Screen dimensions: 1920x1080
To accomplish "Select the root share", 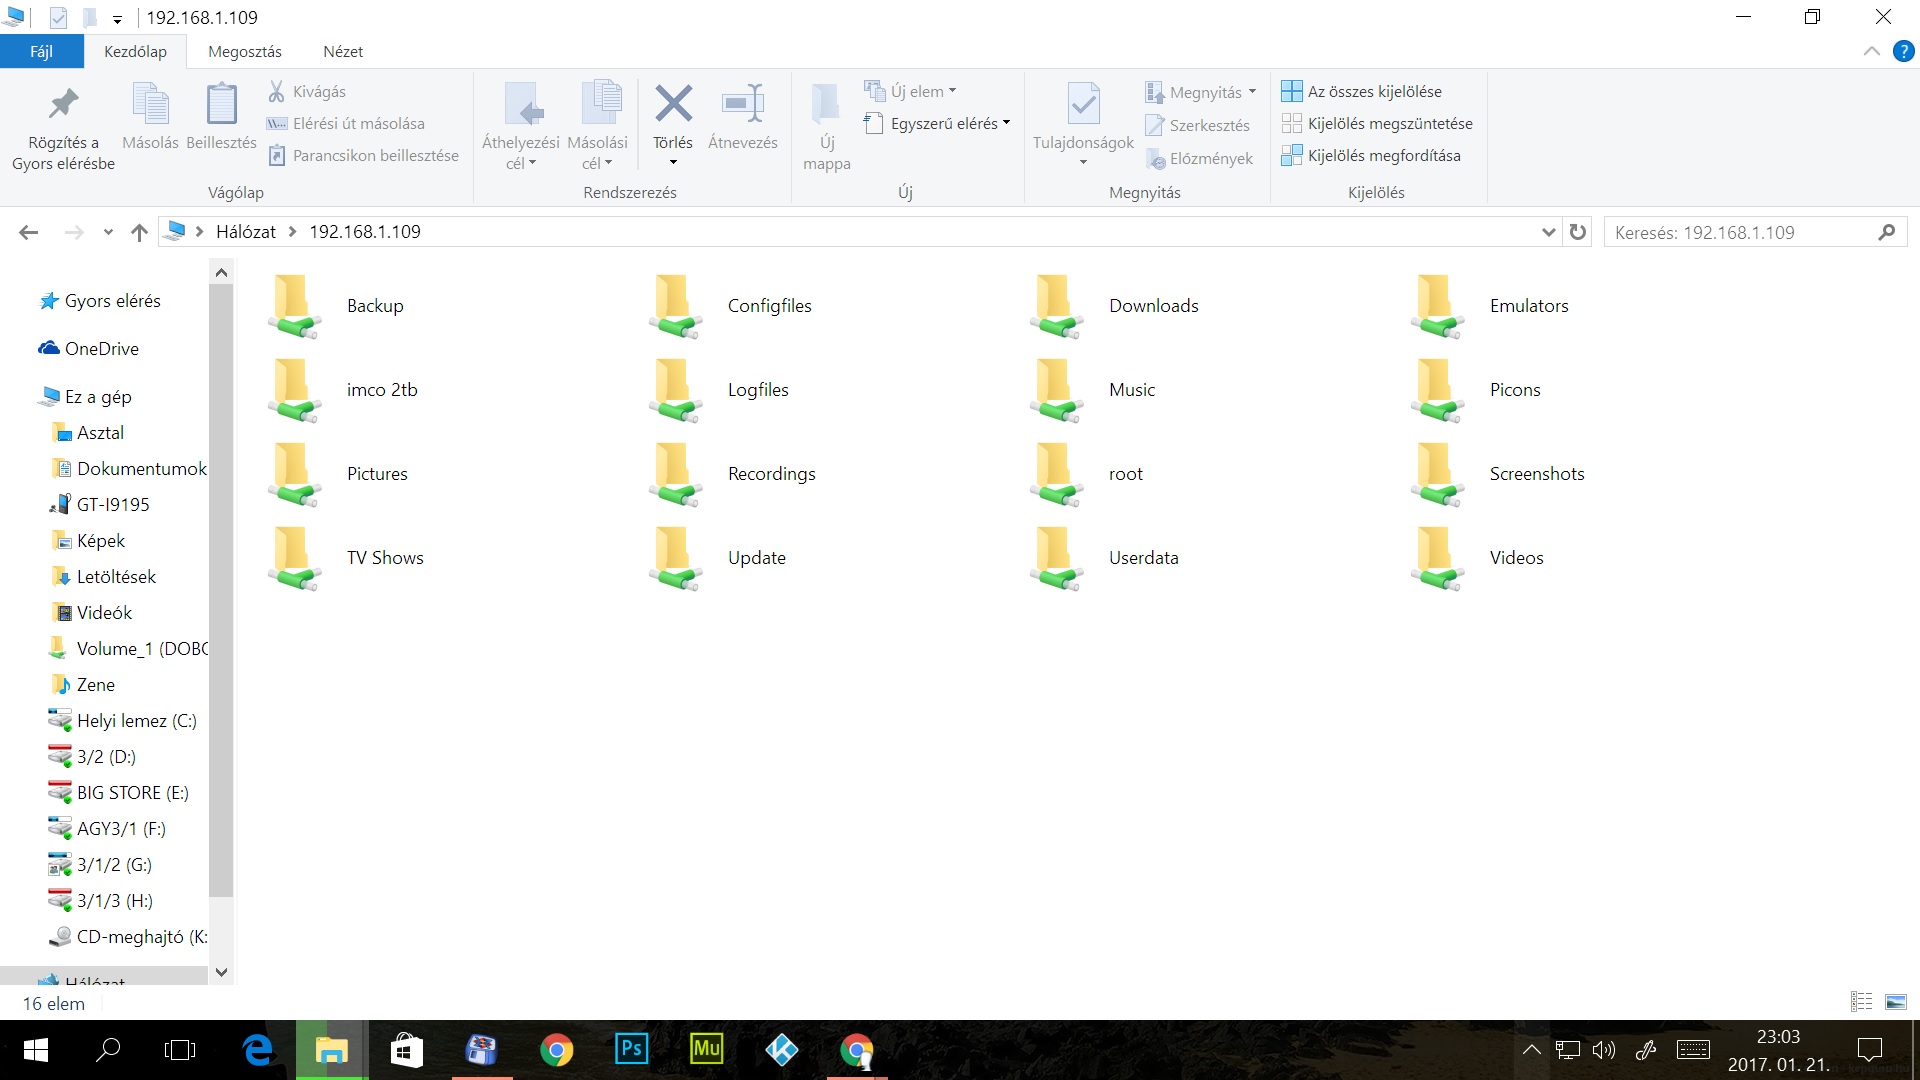I will [x=1086, y=473].
